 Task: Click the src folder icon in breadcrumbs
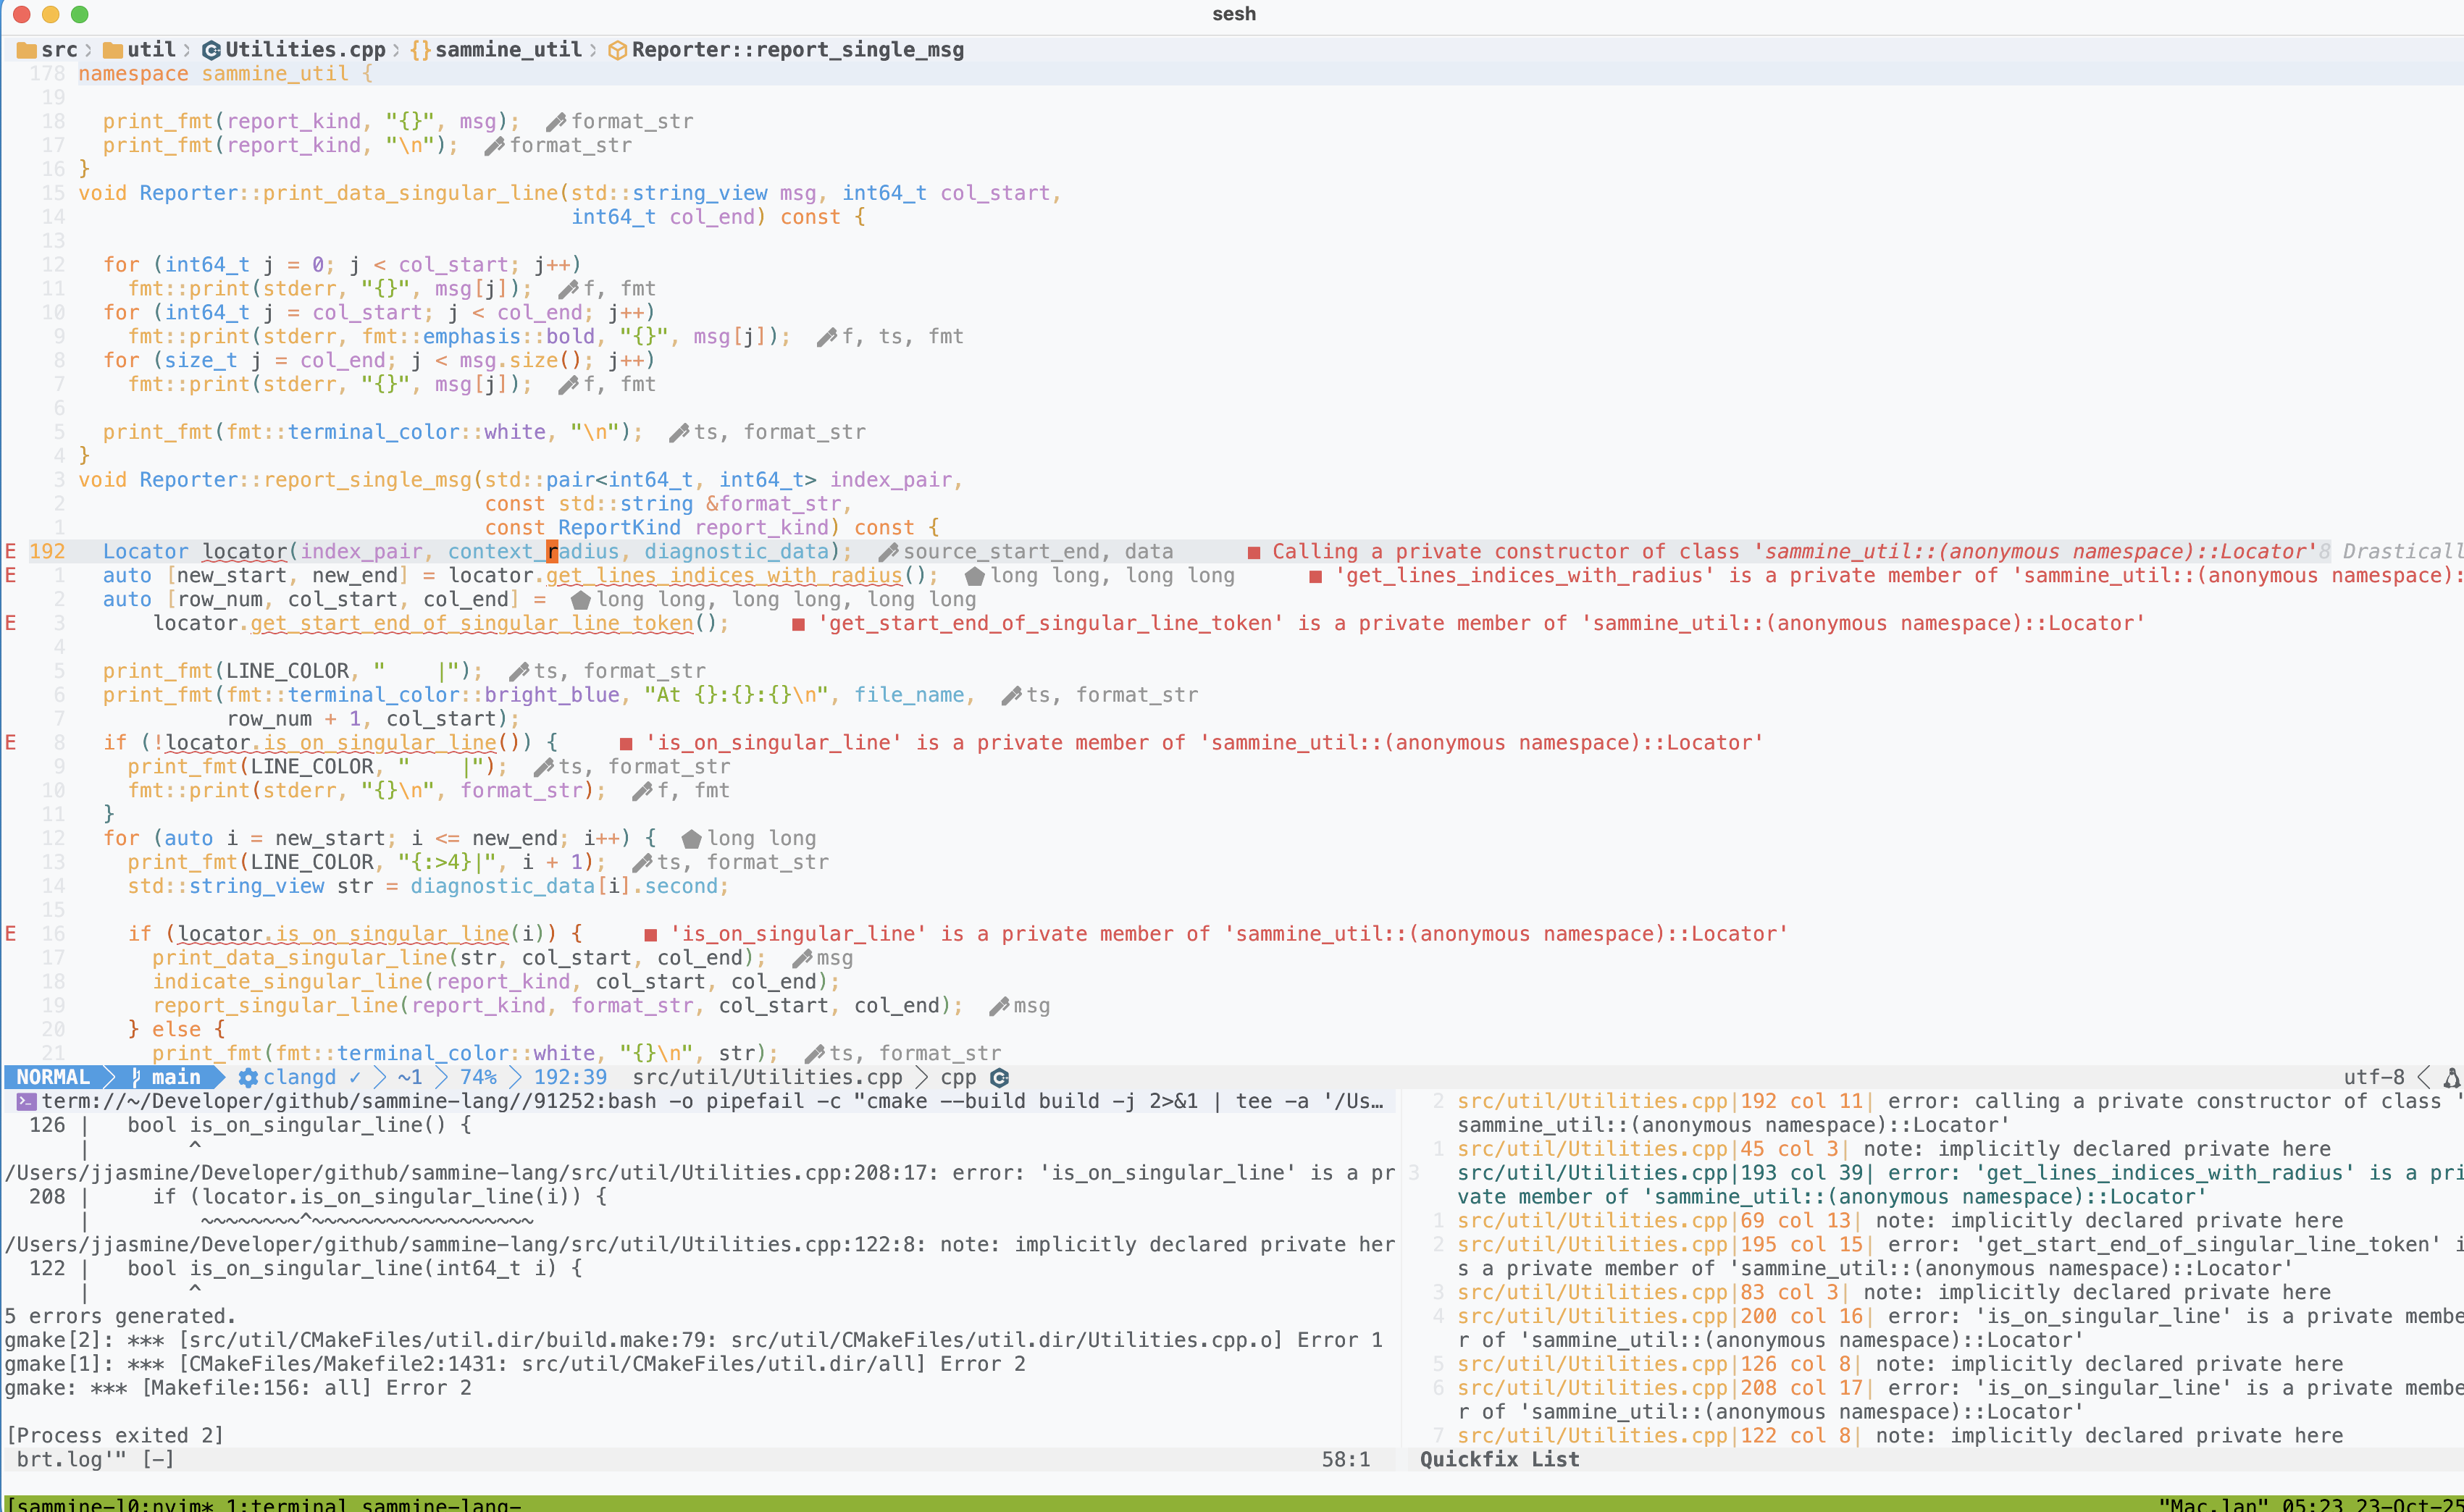pos(27,50)
